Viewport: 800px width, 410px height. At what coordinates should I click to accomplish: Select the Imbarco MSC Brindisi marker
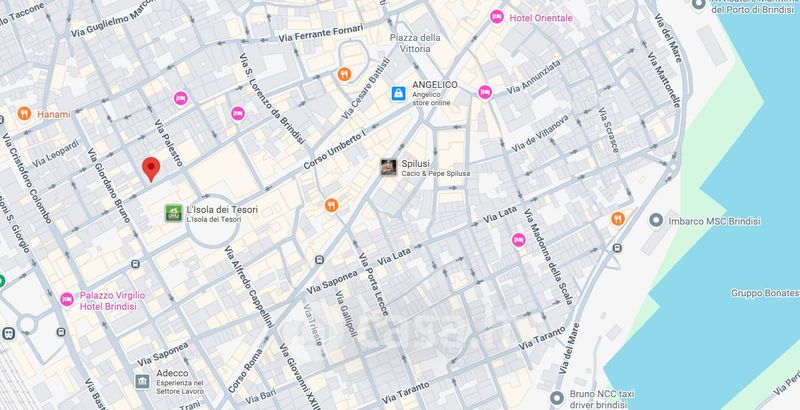pyautogui.click(x=656, y=221)
